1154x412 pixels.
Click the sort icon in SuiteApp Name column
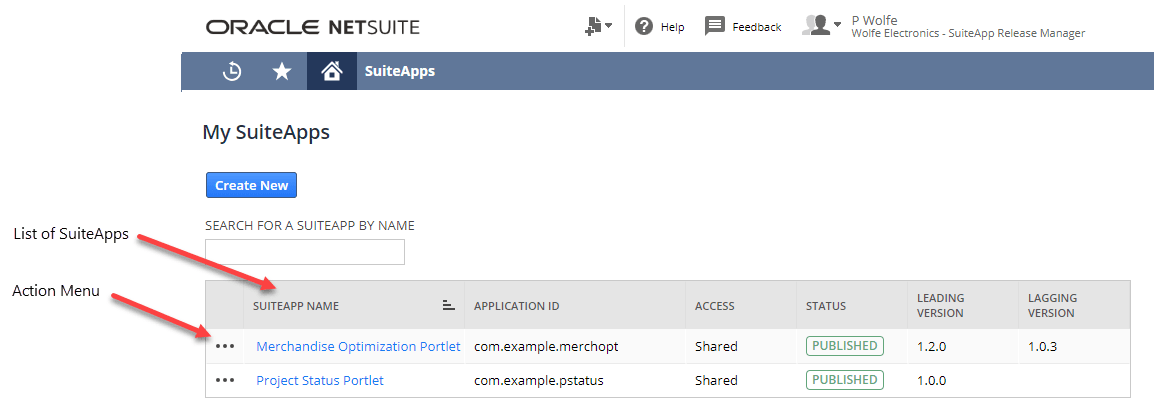click(x=448, y=305)
